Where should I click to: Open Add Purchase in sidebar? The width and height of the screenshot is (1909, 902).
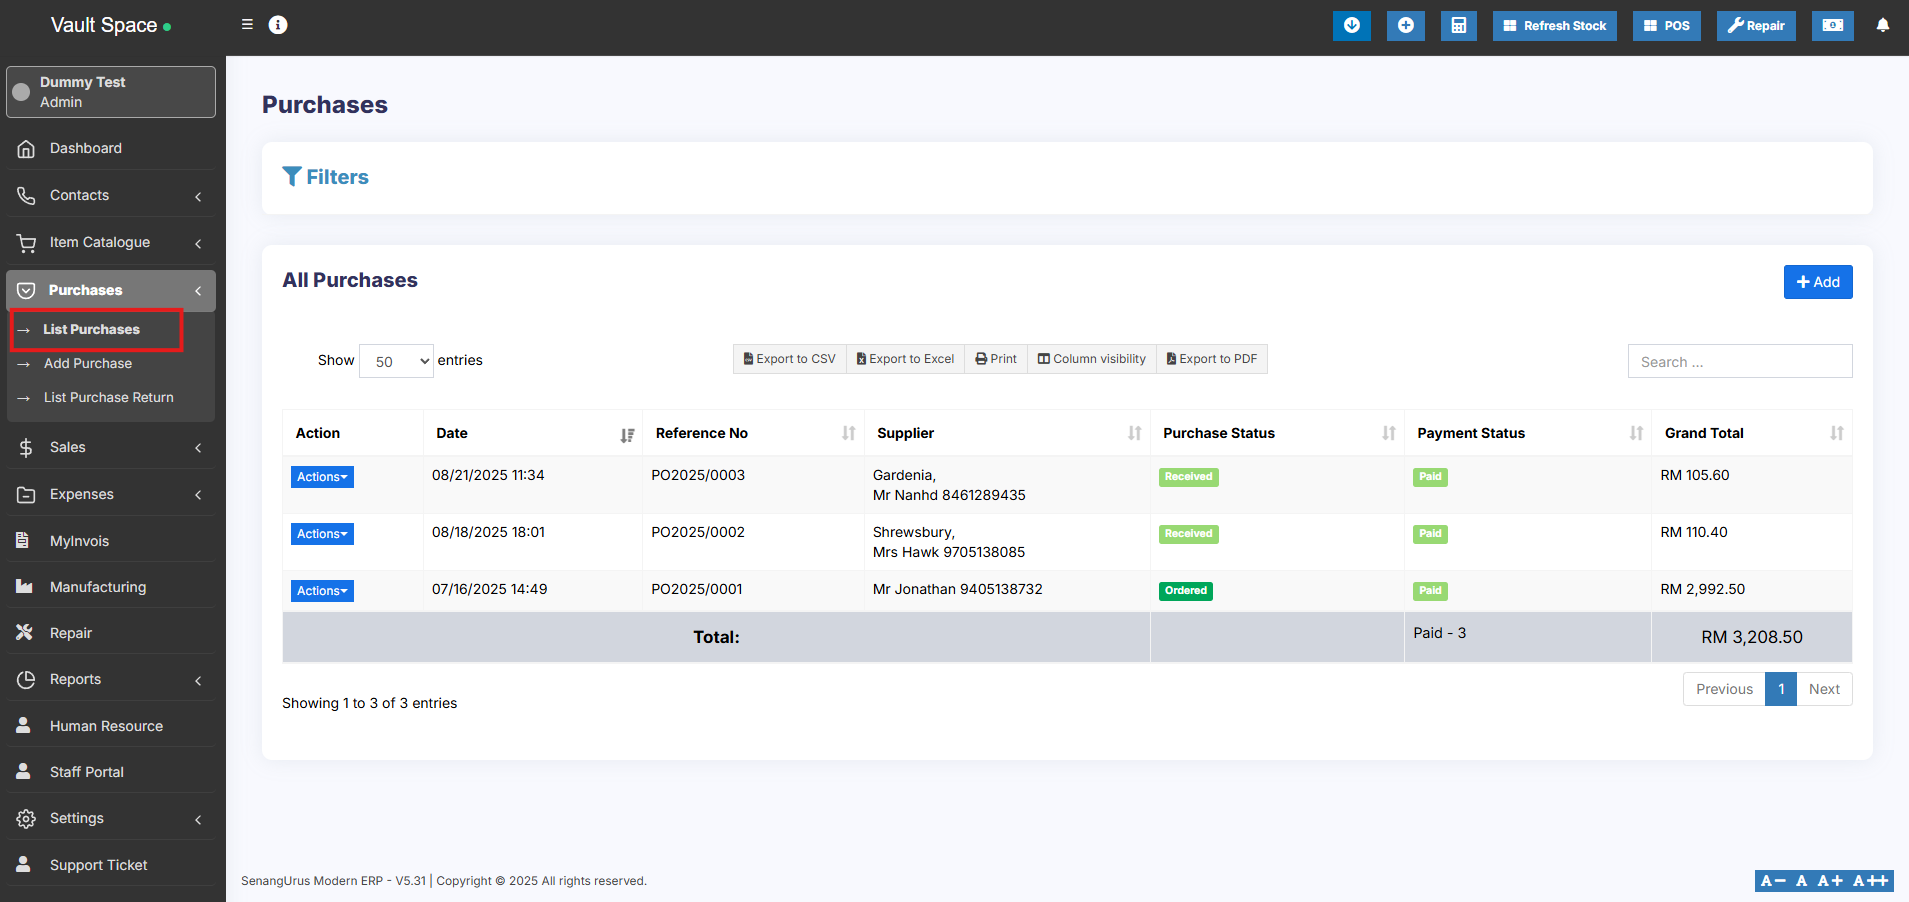88,364
